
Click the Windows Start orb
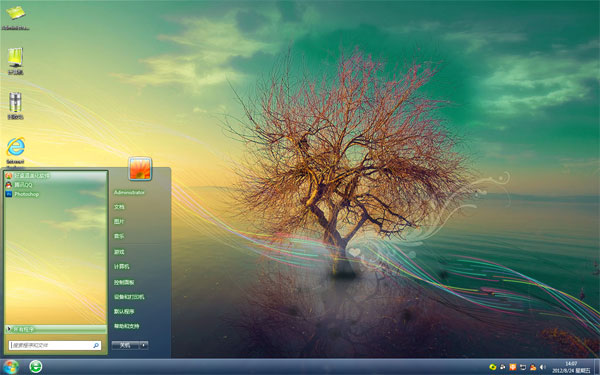[x=10, y=367]
